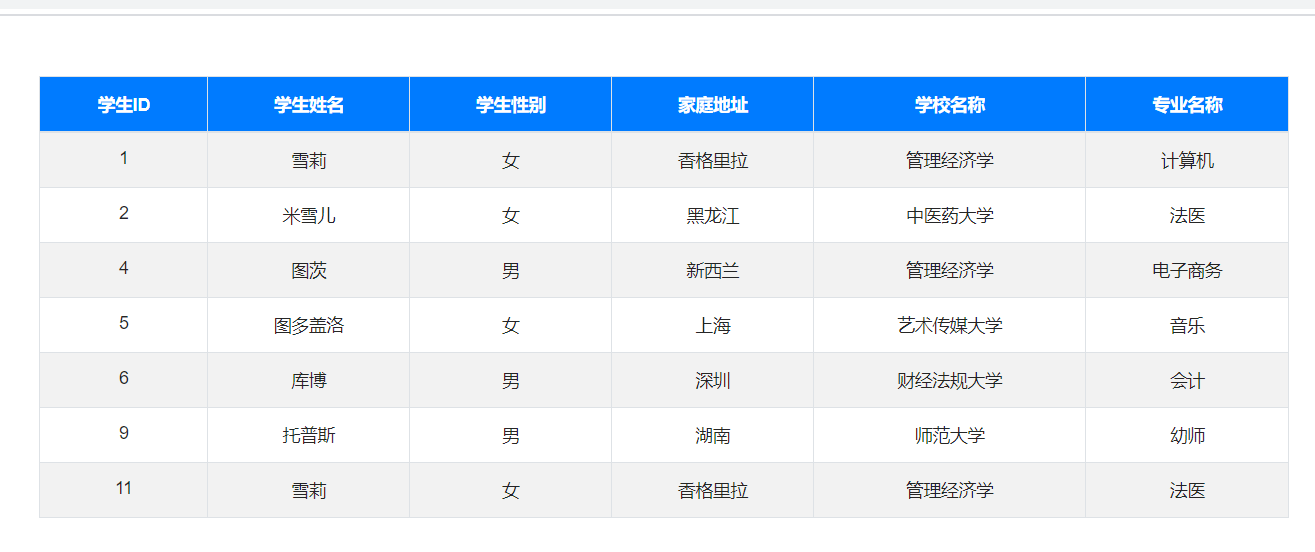This screenshot has width=1315, height=552.
Task: Click the 学生姓名 column header
Action: click(309, 104)
